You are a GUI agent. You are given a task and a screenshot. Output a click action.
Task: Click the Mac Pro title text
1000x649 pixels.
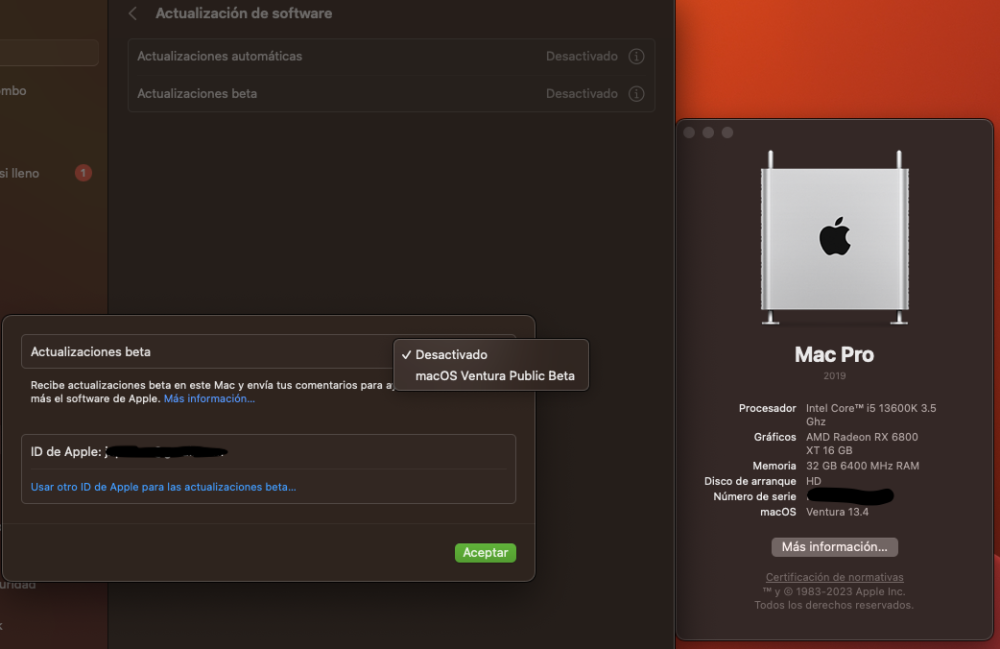click(834, 354)
